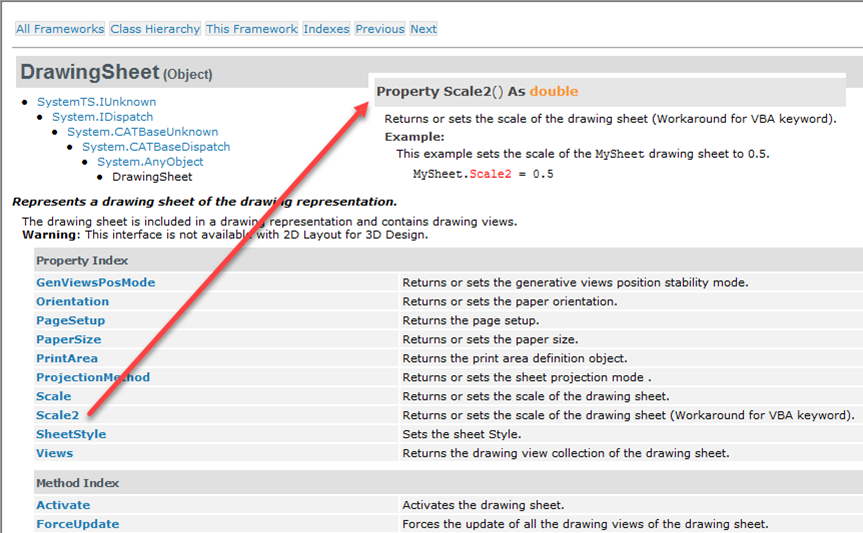
Task: Click the GenViewsPosMode property link
Action: point(96,282)
